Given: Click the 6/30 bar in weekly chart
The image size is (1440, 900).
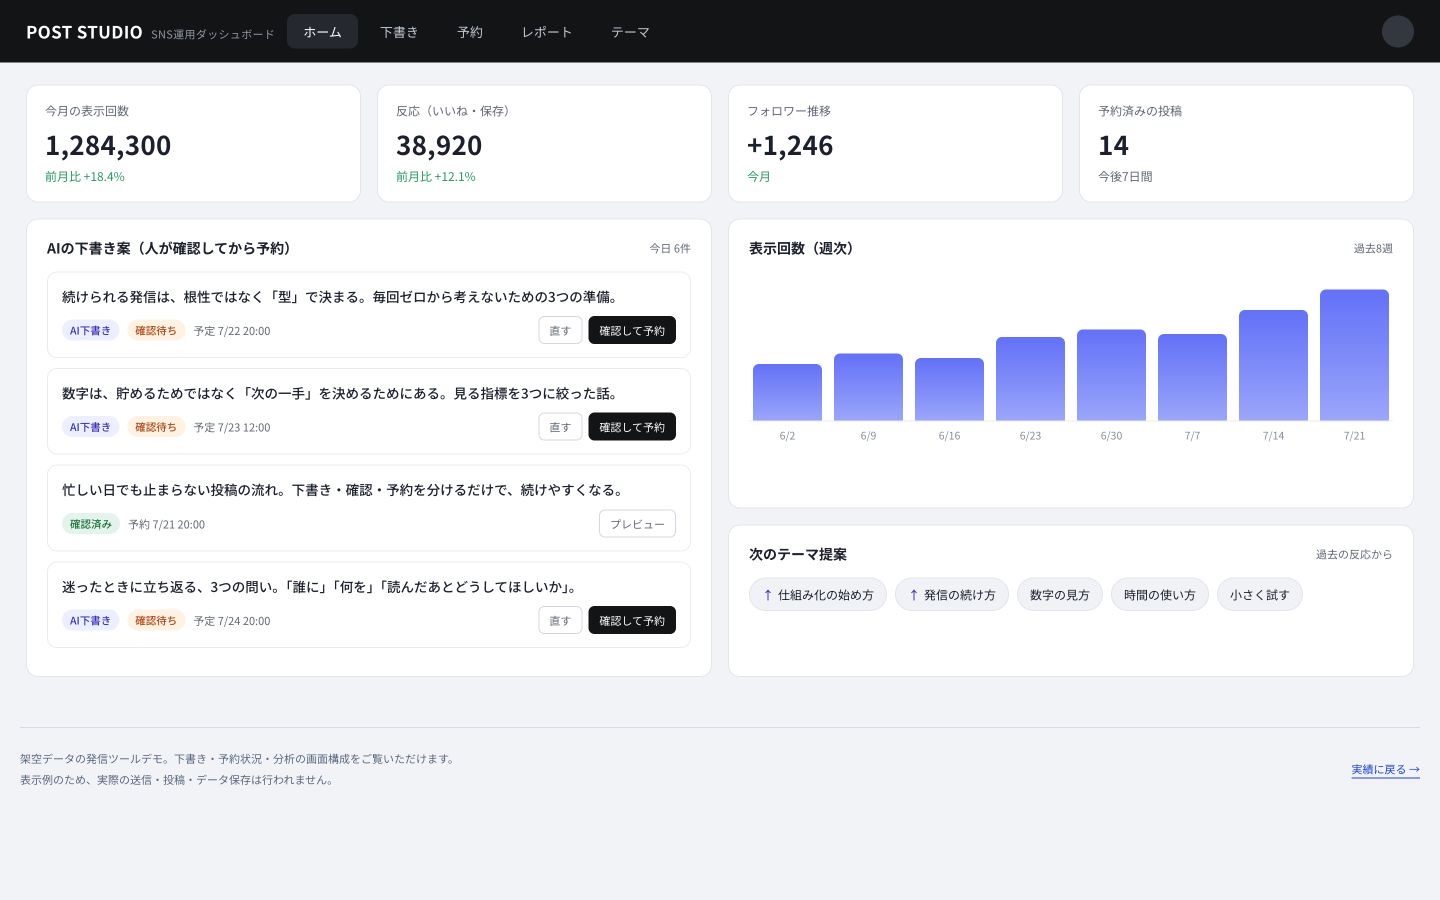Looking at the screenshot, I should point(1111,375).
